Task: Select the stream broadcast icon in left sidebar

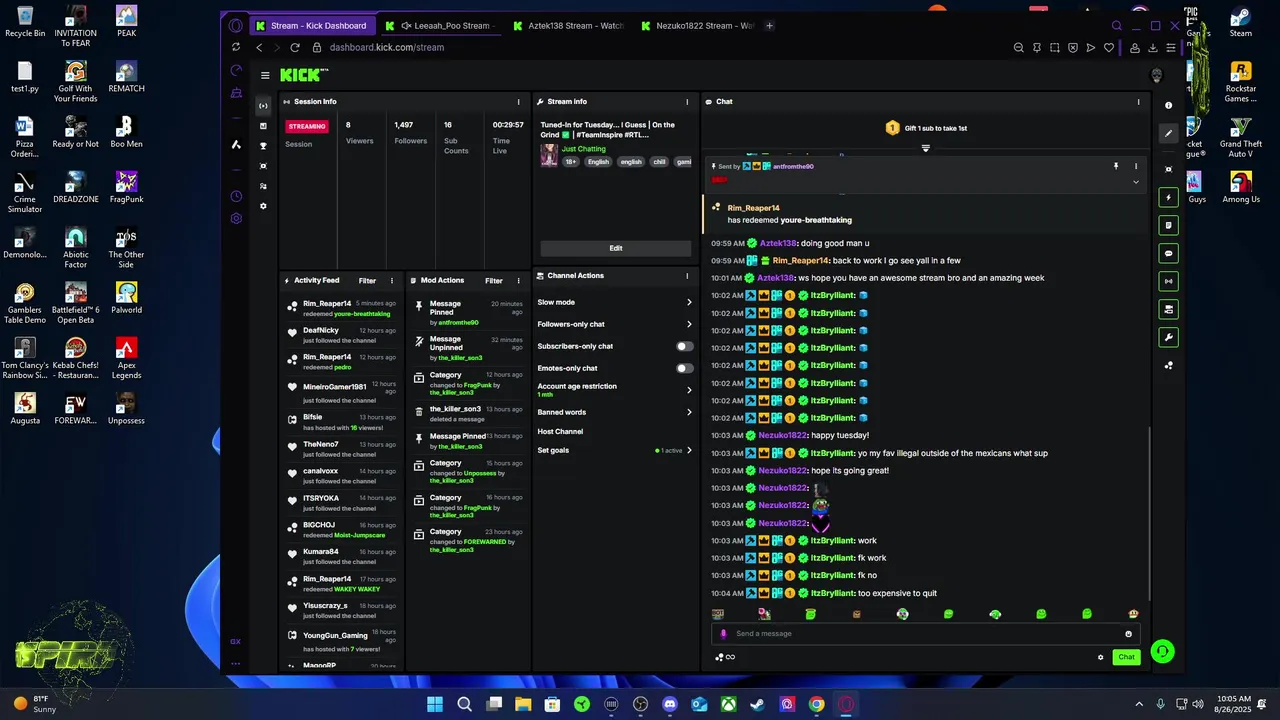Action: click(263, 106)
